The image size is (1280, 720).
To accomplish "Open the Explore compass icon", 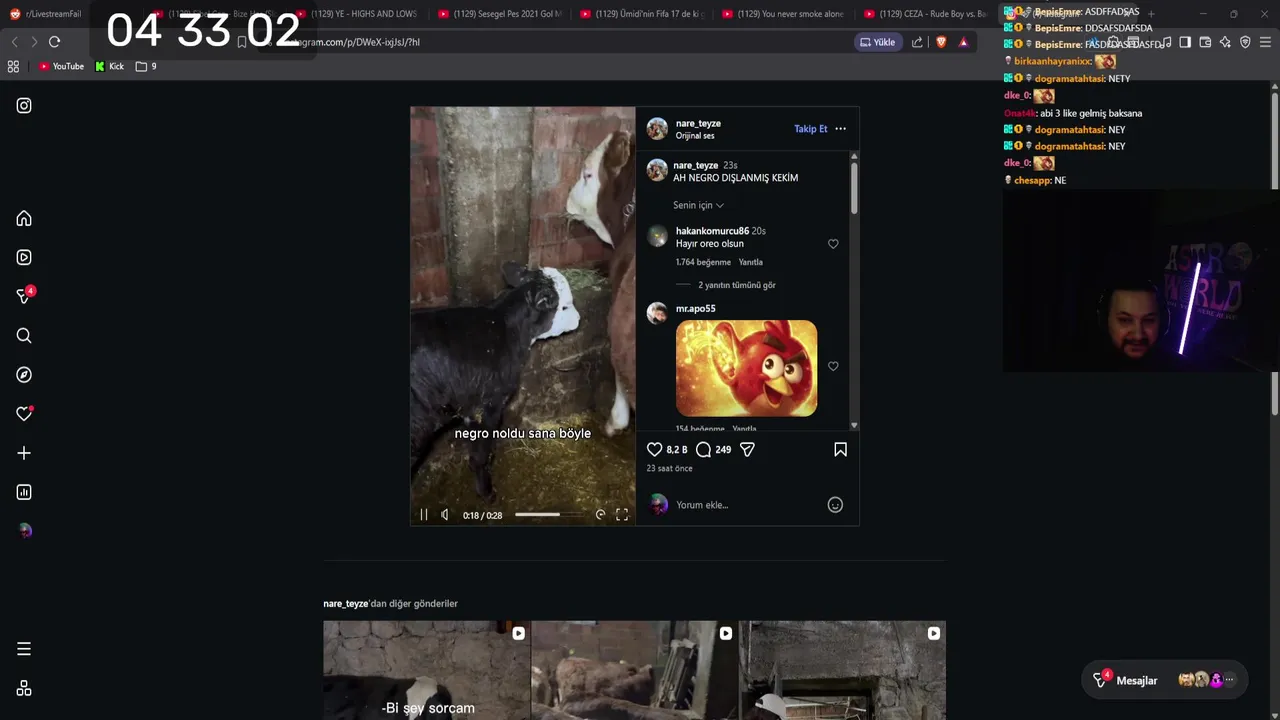I will pyautogui.click(x=24, y=374).
